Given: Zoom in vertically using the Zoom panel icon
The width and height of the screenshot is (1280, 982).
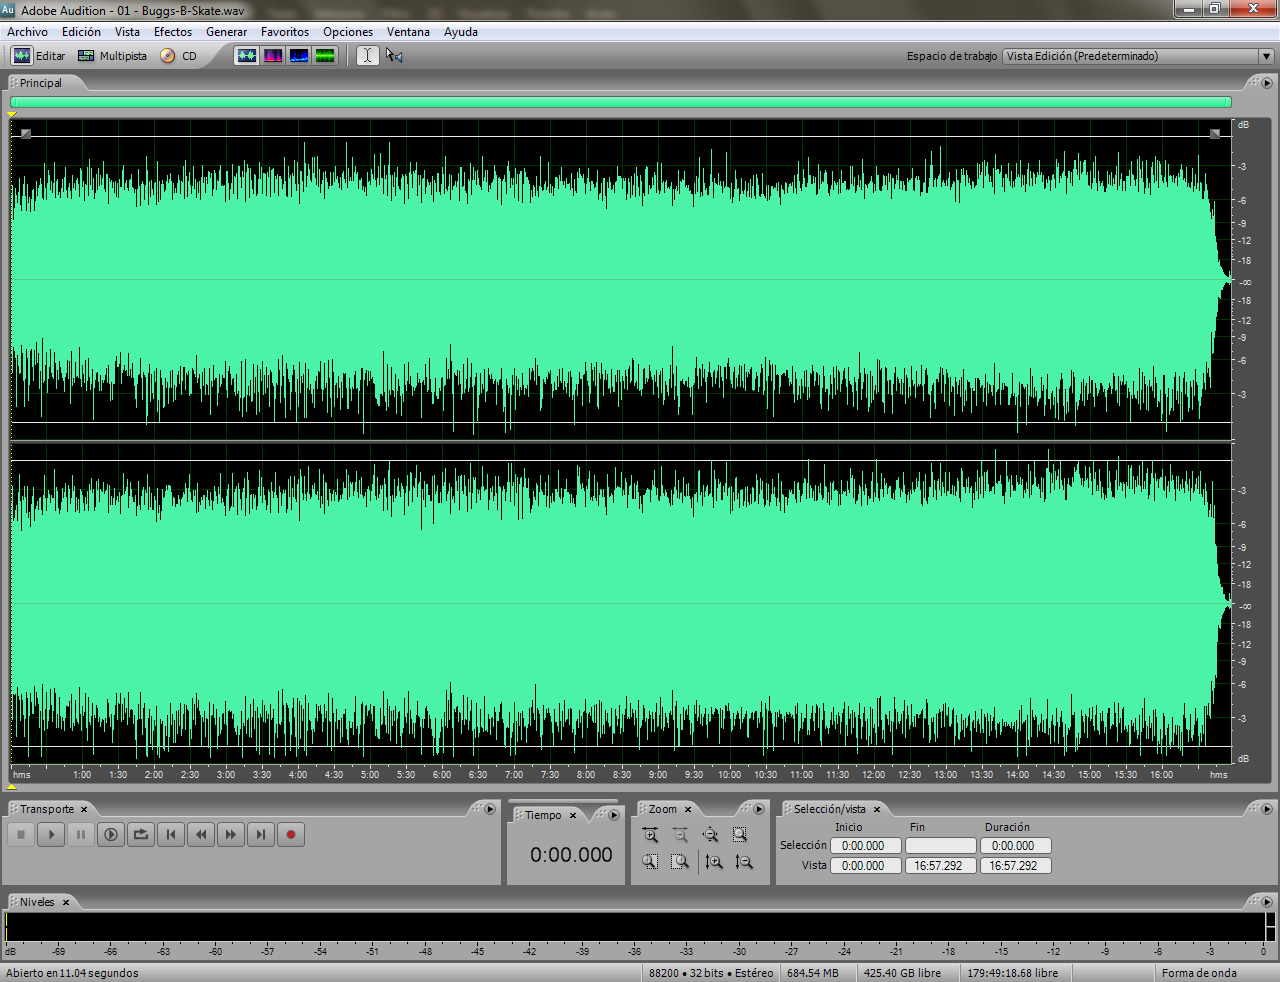Looking at the screenshot, I should [713, 861].
